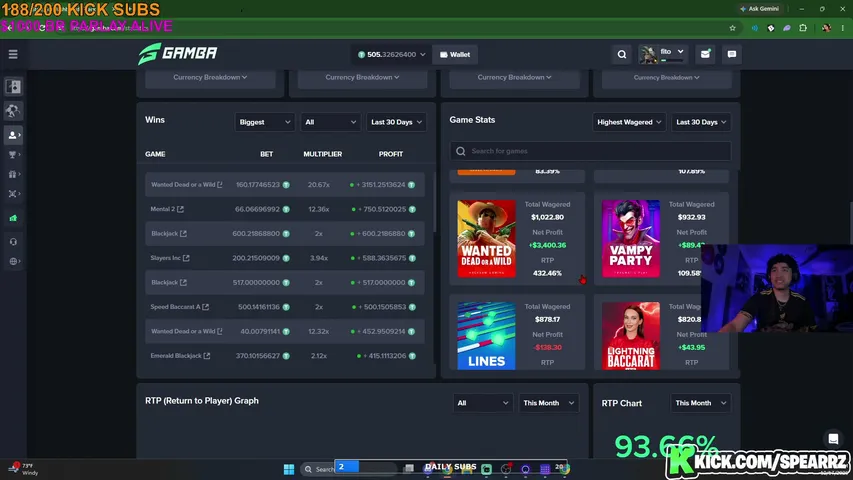Screen dimensions: 853x480
Task: Open Game Stats Last 30 Days dropdown
Action: pyautogui.click(x=701, y=122)
